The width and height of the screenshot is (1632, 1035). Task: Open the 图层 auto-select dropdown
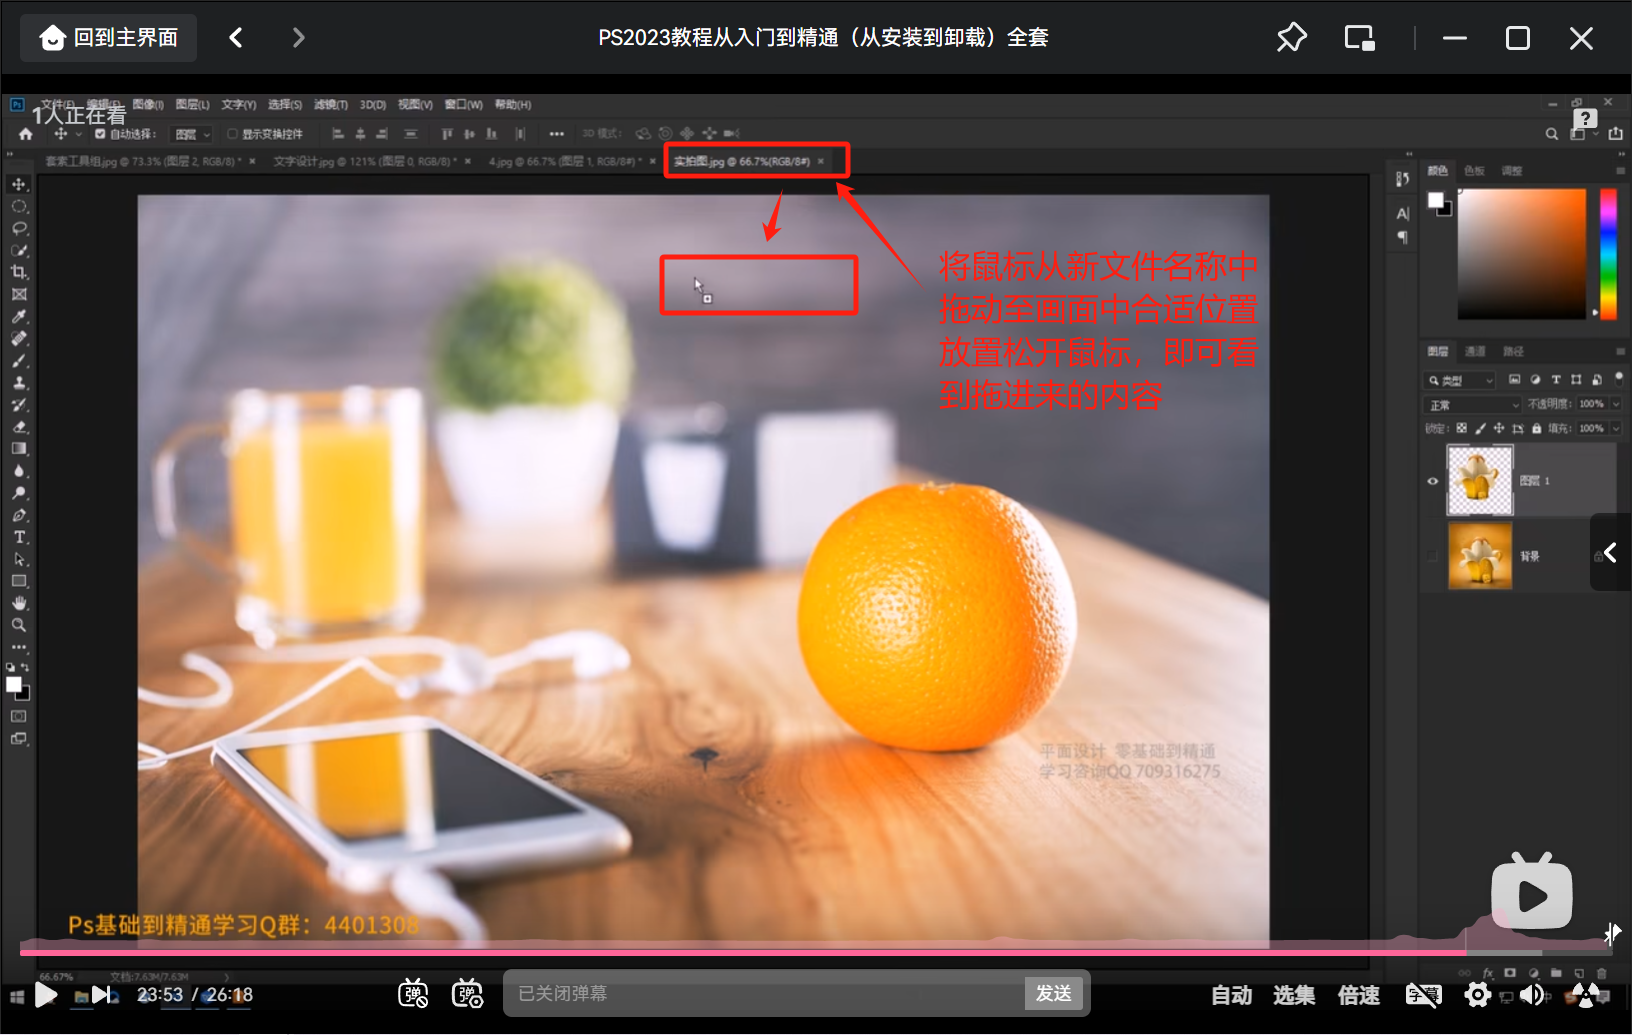192,134
